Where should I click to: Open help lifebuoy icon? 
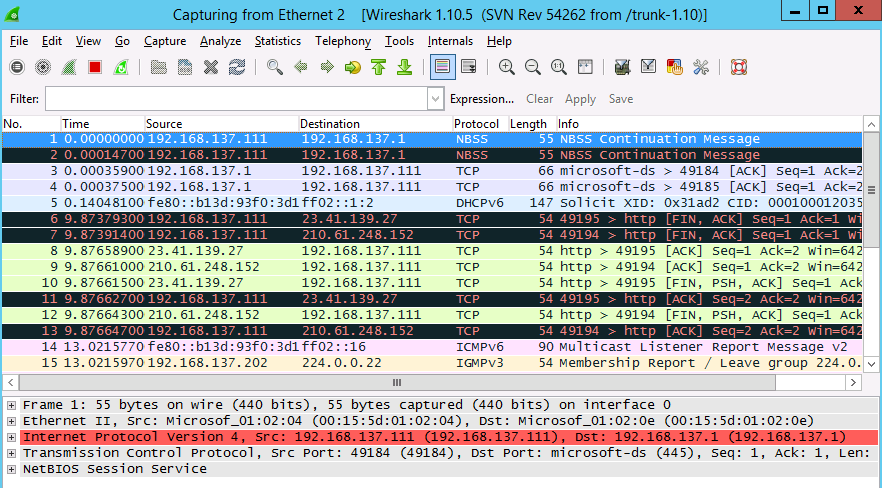738,67
